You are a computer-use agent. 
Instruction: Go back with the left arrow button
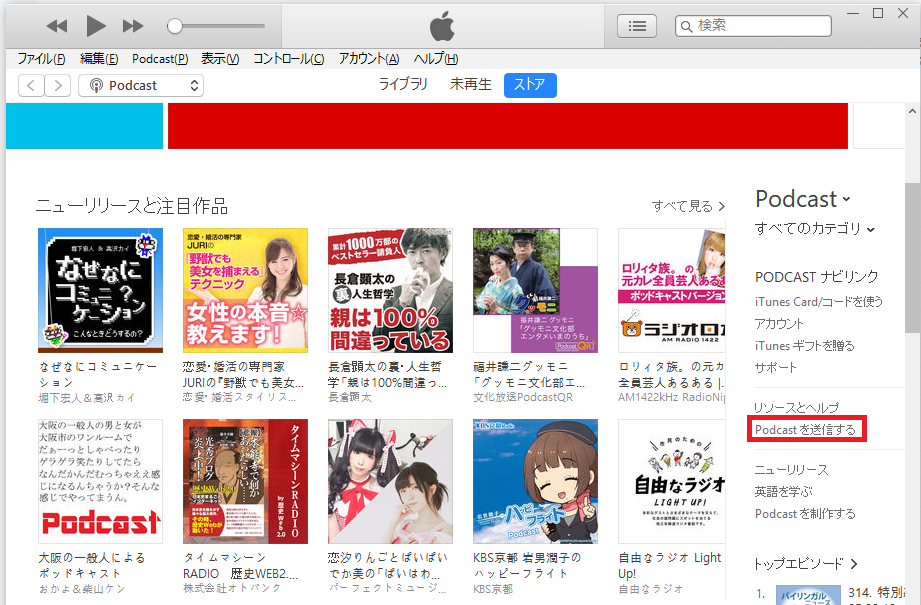coord(31,86)
